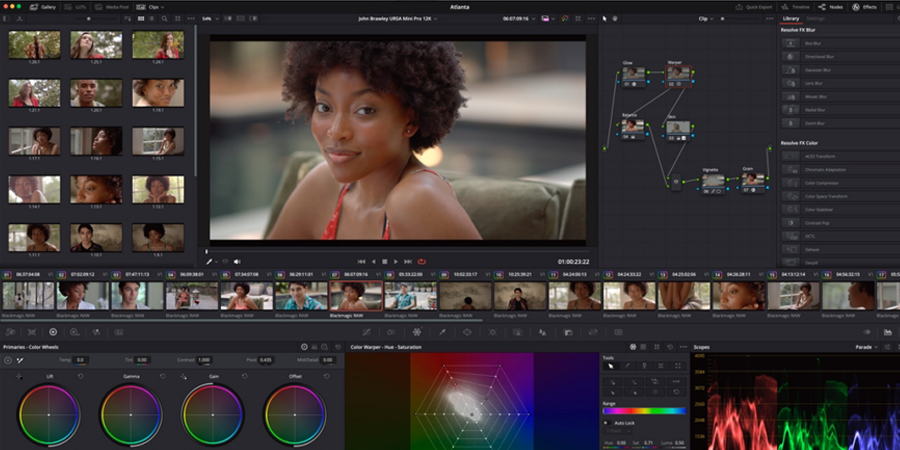The image size is (900, 450).
Task: Reset the Lift wheel
Action: coord(80,377)
